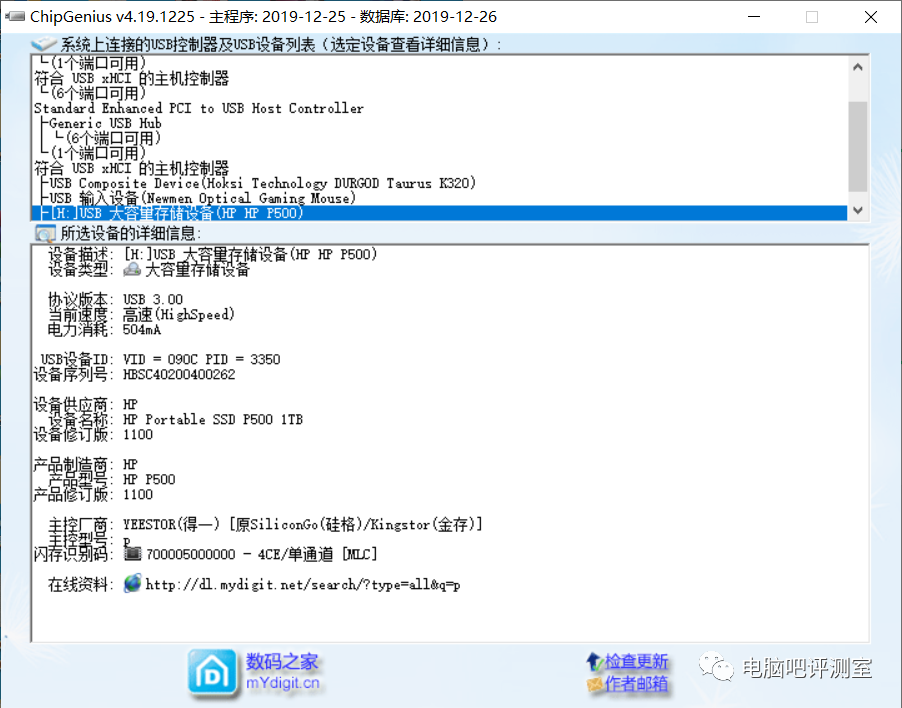Select Standard Enhanced PCI to USB Host Controller
The image size is (902, 708).
(x=198, y=108)
